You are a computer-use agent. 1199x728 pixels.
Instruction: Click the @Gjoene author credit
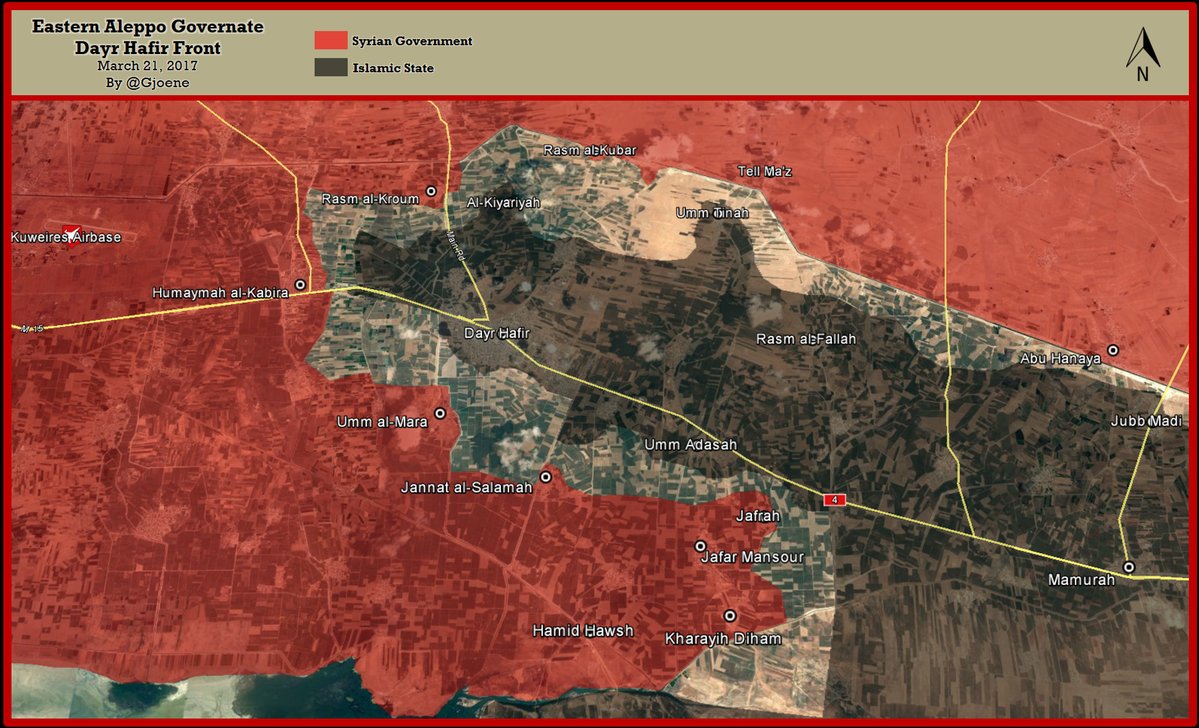click(x=147, y=82)
